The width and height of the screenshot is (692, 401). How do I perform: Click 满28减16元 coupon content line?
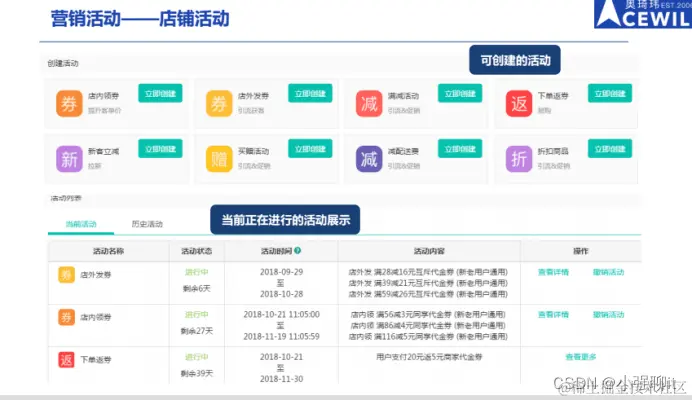(428, 272)
